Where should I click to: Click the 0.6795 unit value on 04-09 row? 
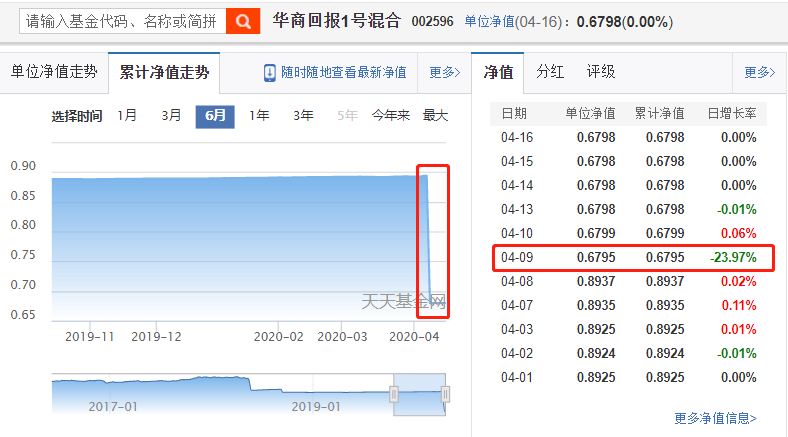pos(596,257)
